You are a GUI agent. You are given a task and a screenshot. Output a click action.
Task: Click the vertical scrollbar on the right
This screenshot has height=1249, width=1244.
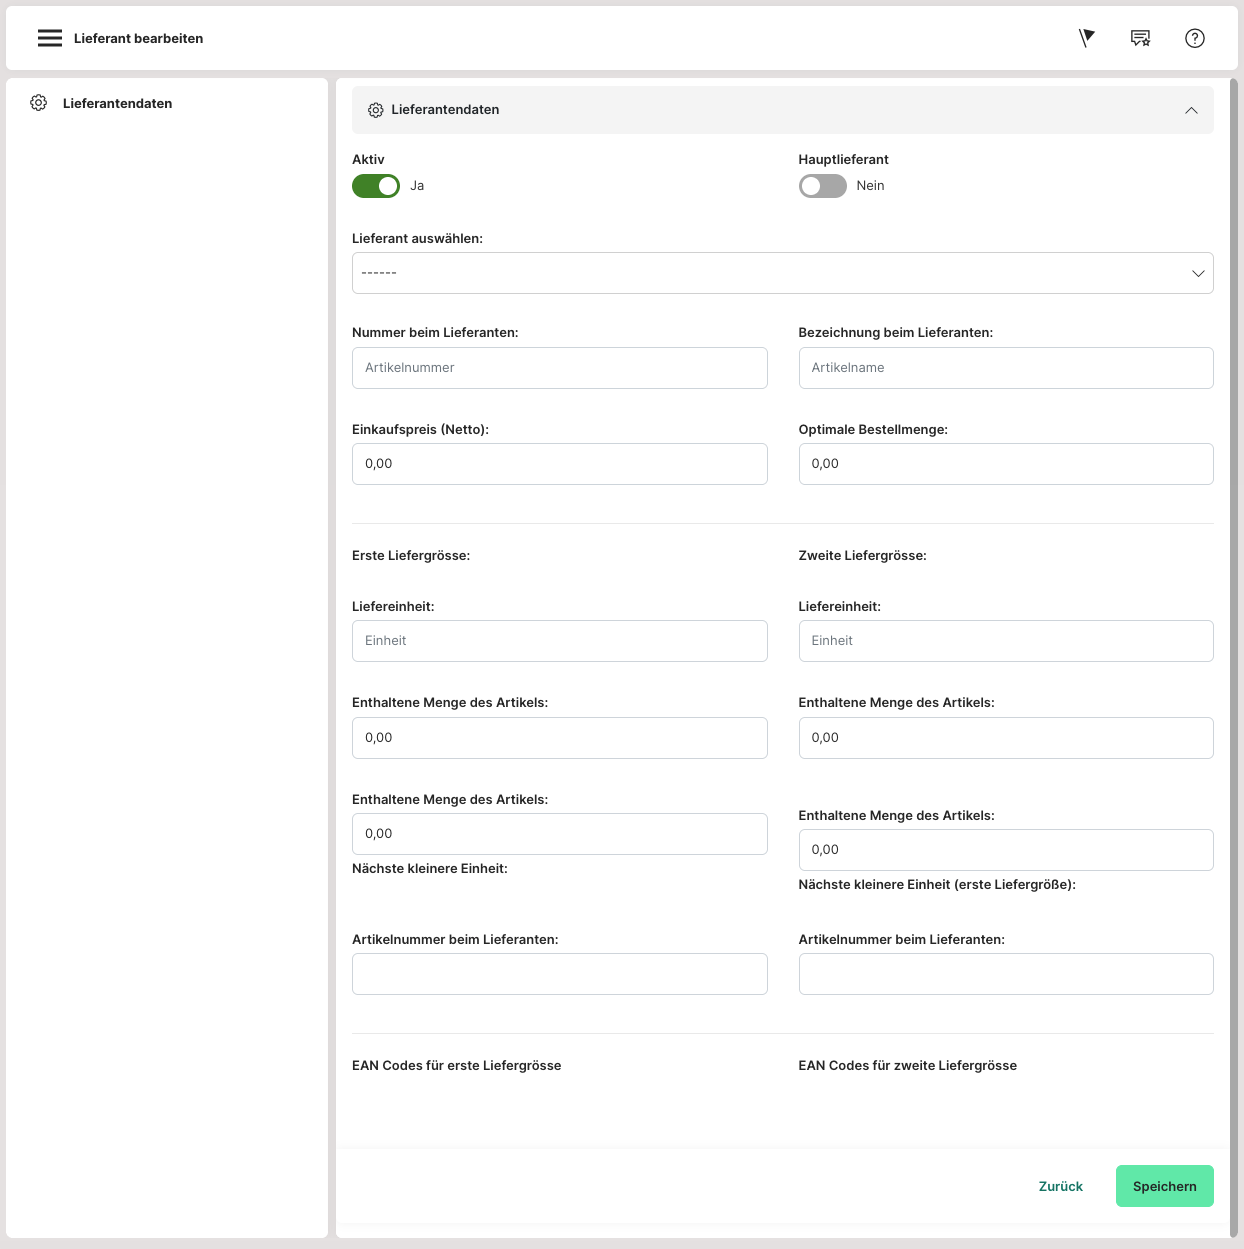tap(1233, 600)
